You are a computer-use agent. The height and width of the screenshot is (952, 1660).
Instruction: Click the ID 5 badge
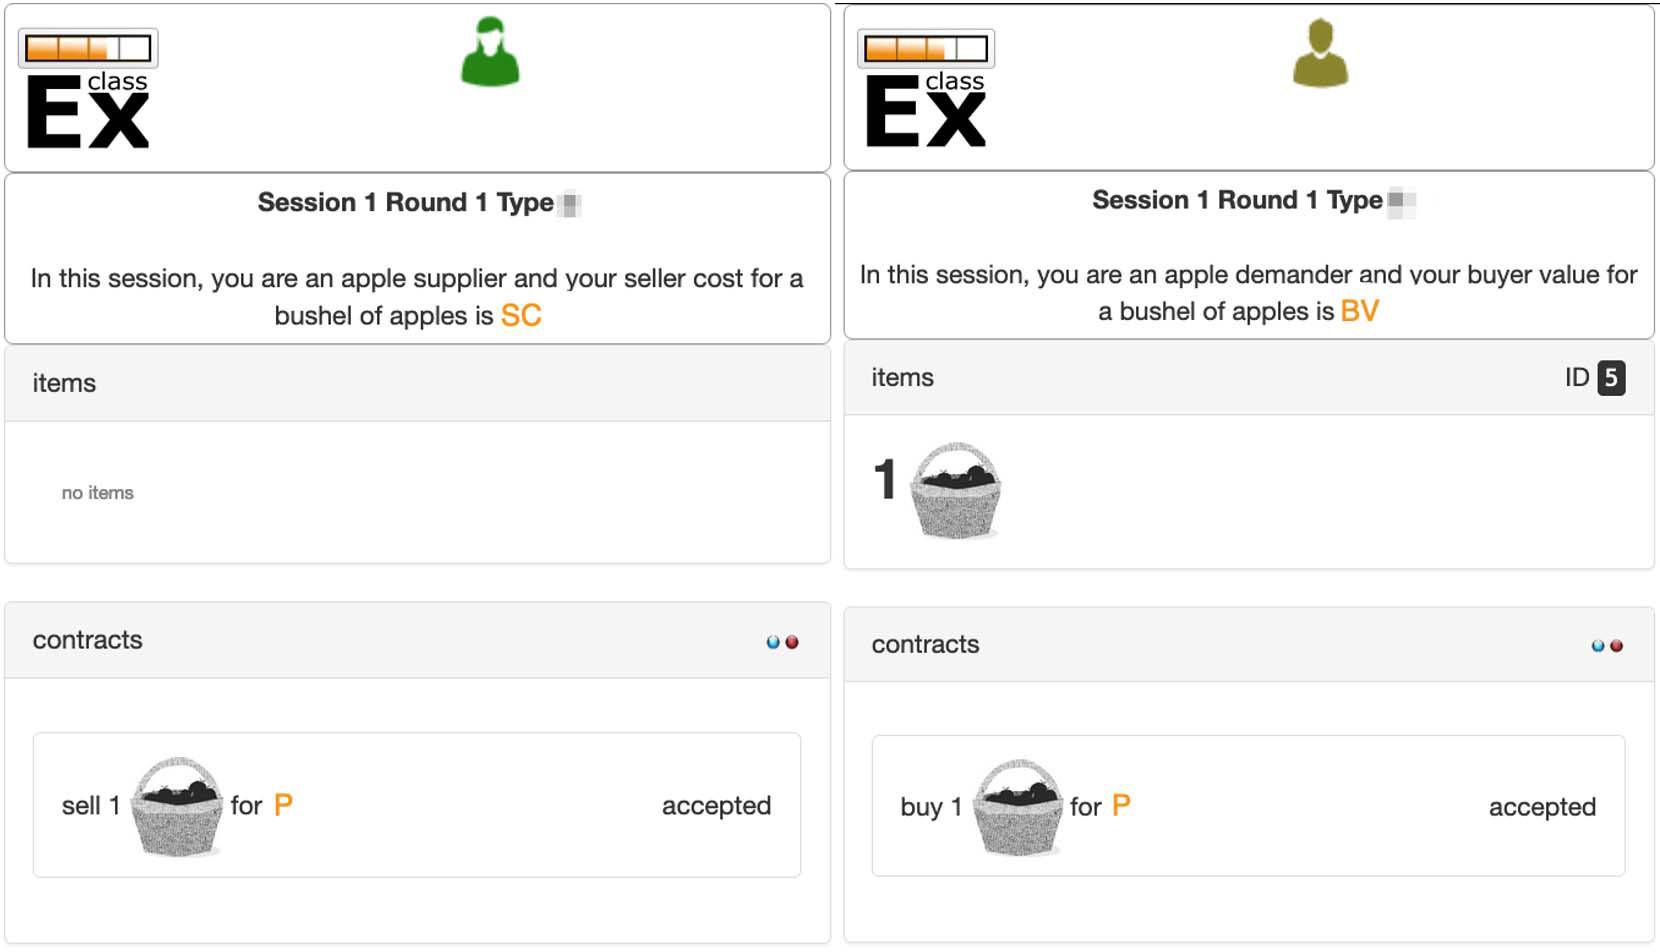pos(1611,378)
